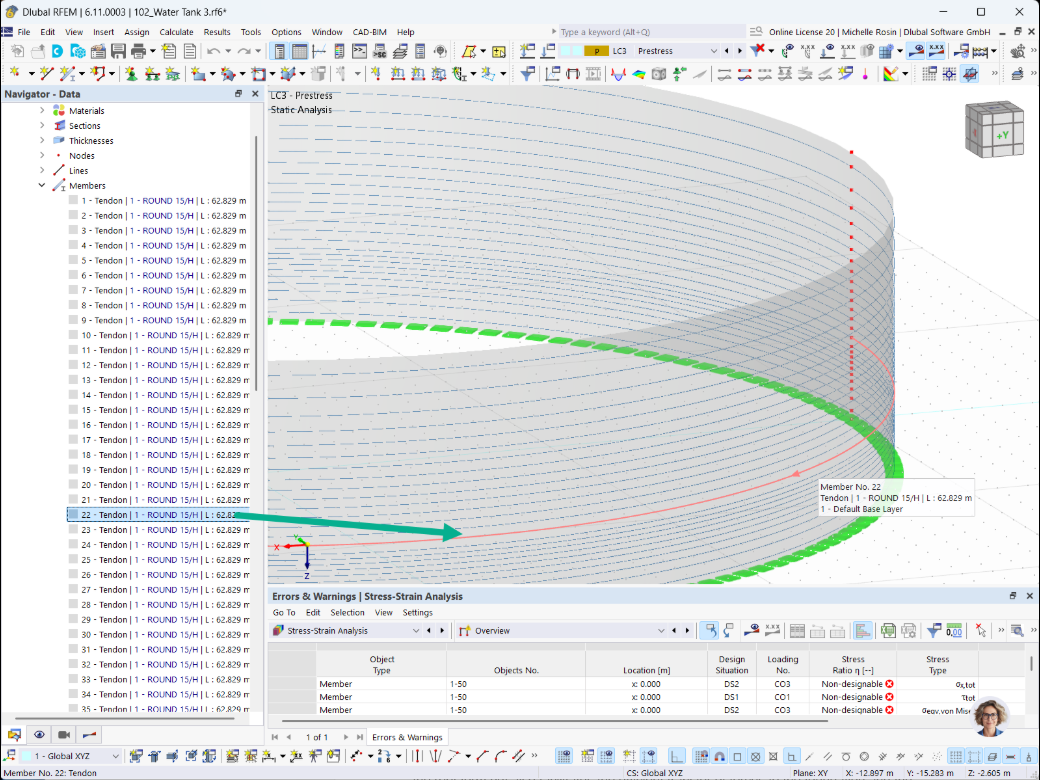Click the Stress Ratio η column header
Image resolution: width=1040 pixels, height=780 pixels.
point(853,665)
